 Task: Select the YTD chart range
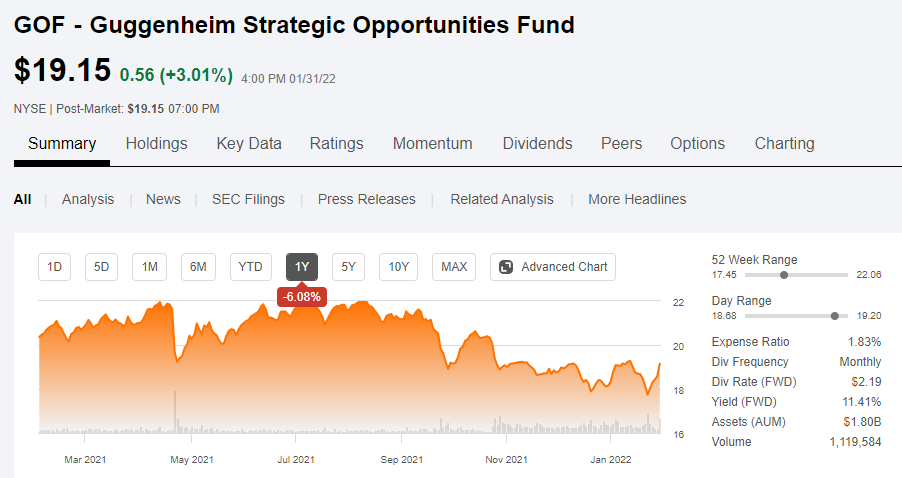pos(251,267)
